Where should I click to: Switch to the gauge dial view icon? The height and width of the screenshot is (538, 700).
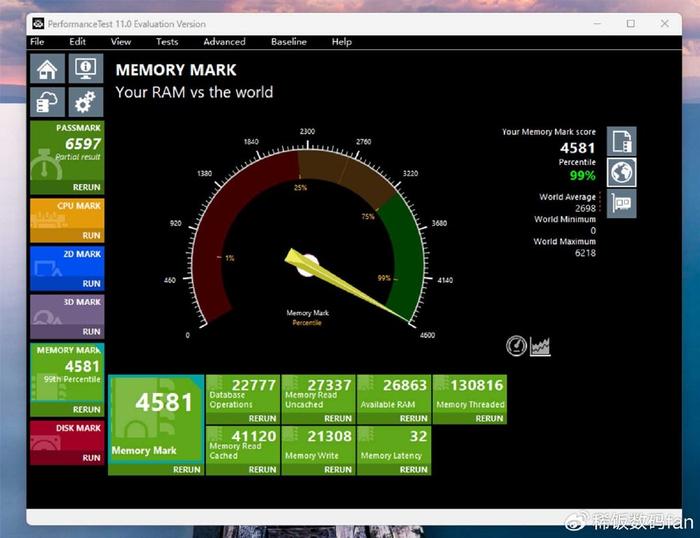(516, 346)
